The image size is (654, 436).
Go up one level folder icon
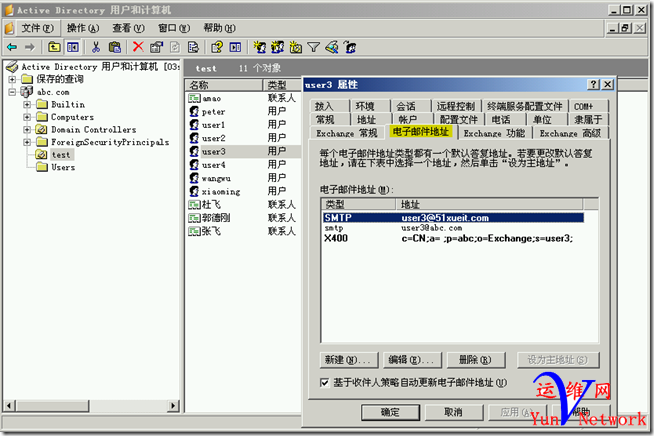pos(54,48)
